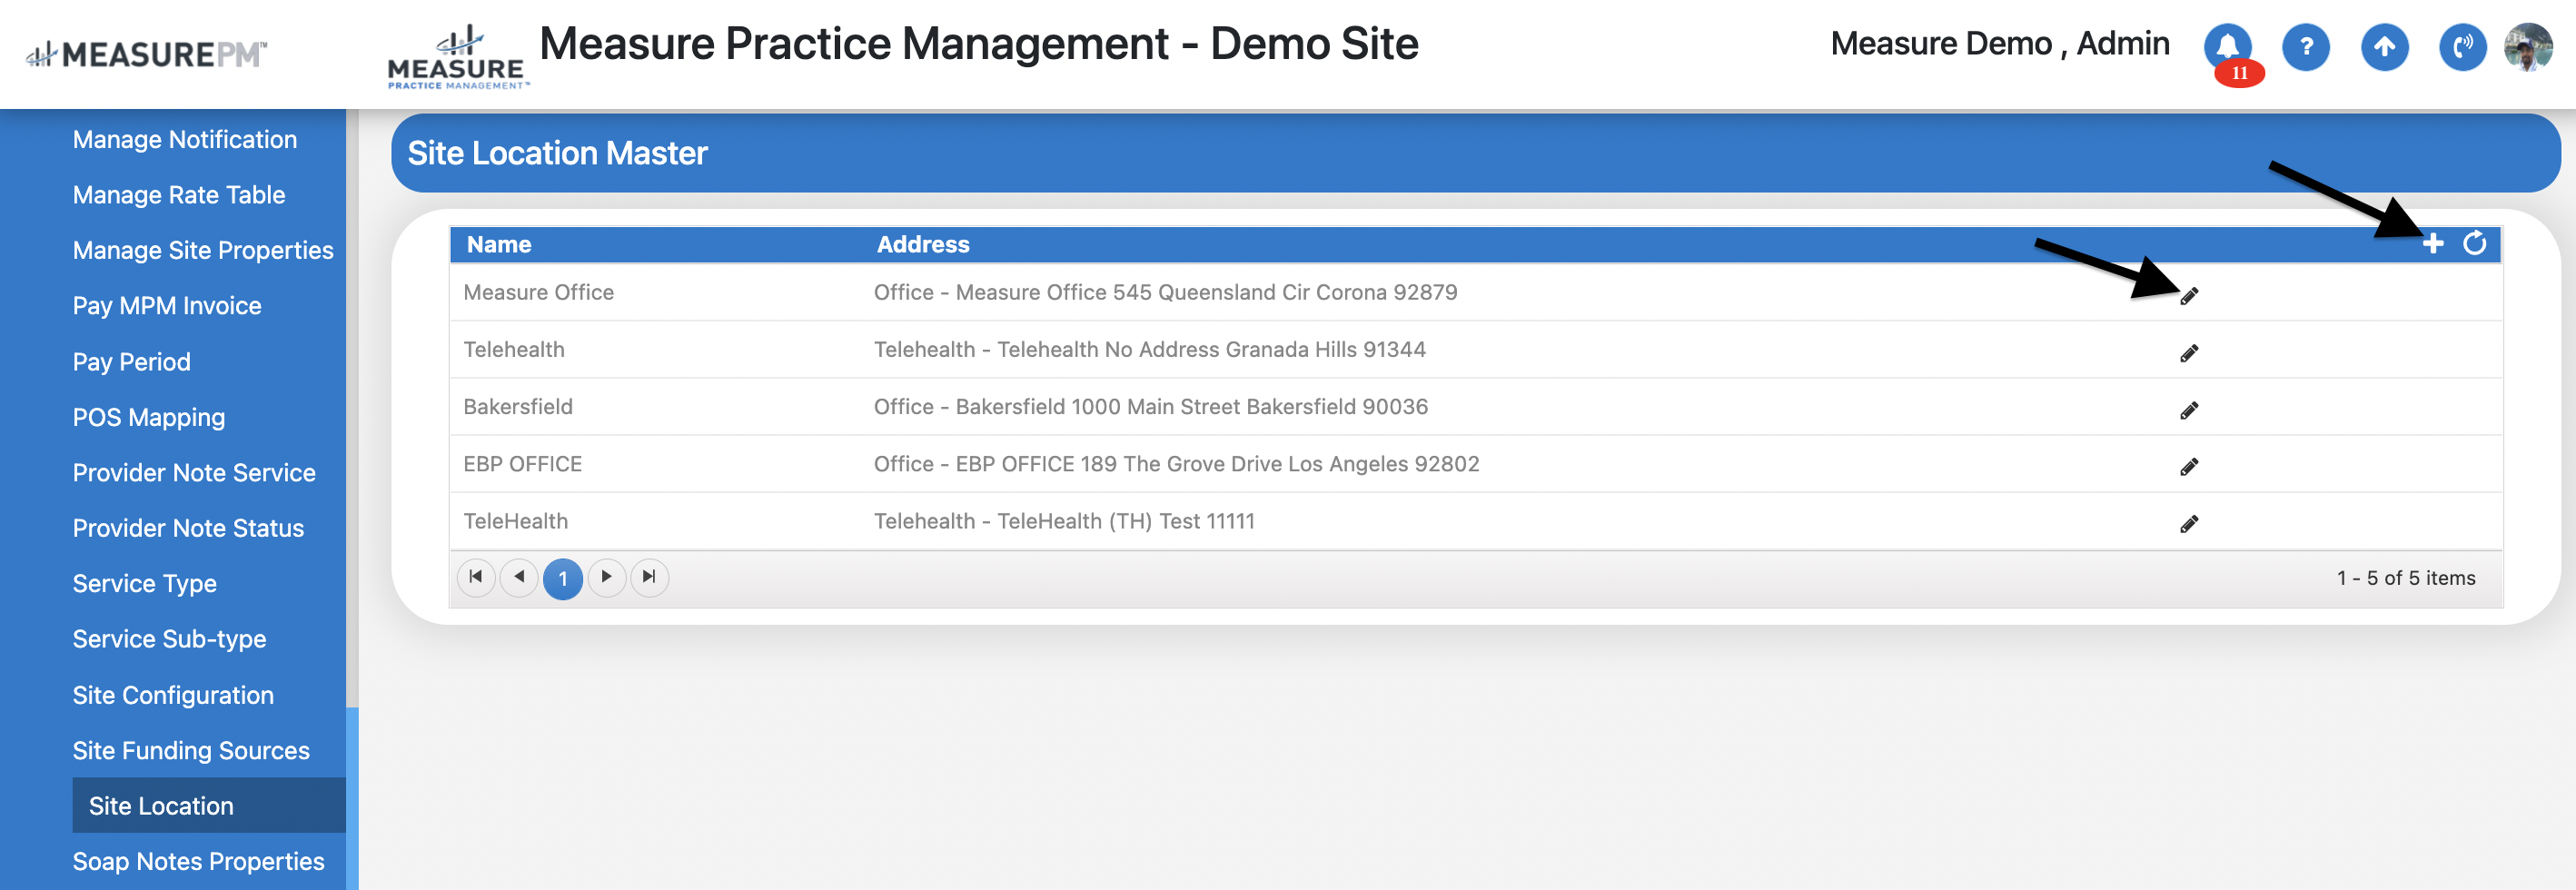Open the user profile avatar
This screenshot has height=890, width=2576.
(2528, 46)
